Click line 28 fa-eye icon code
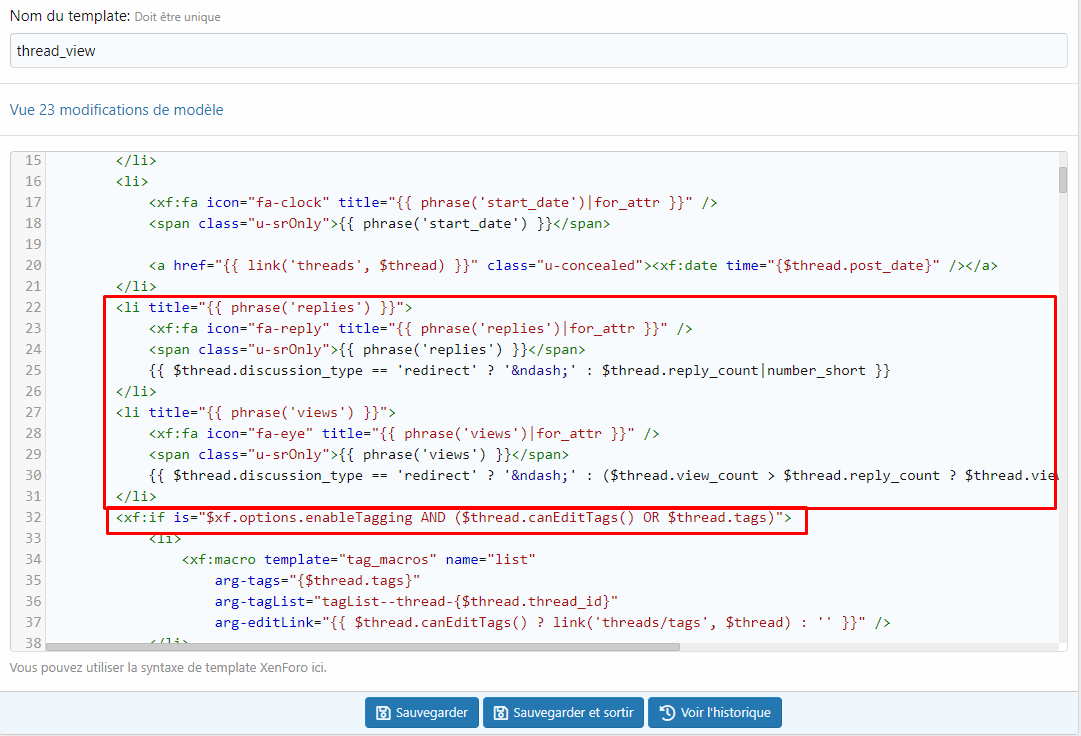This screenshot has width=1081, height=736. (404, 433)
